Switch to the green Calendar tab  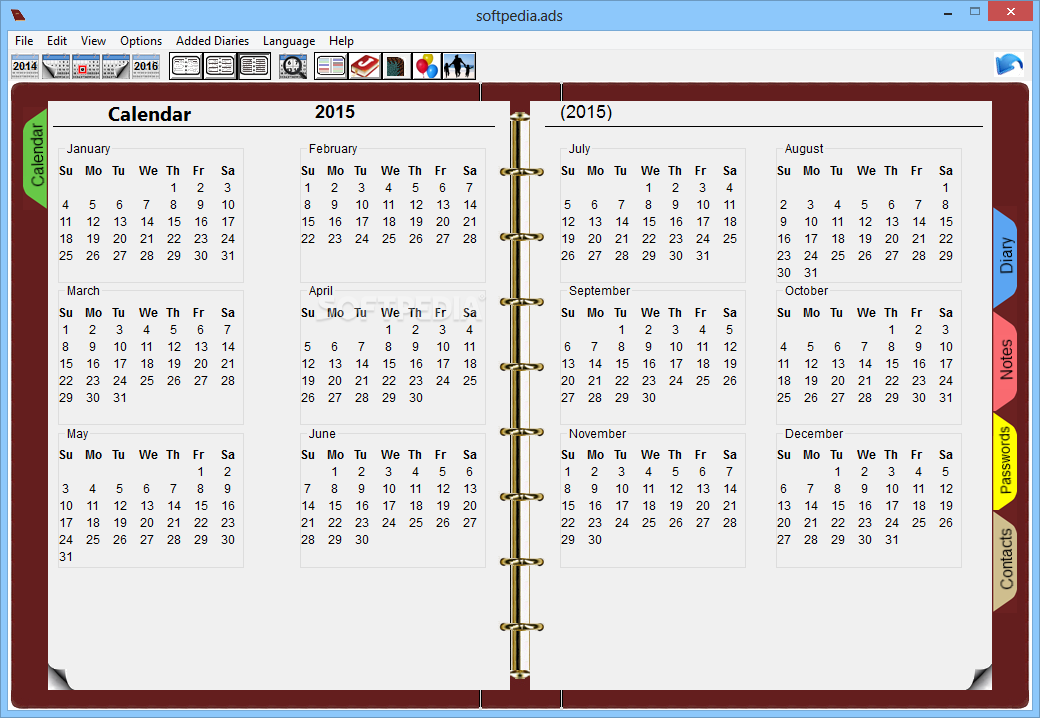pos(36,156)
